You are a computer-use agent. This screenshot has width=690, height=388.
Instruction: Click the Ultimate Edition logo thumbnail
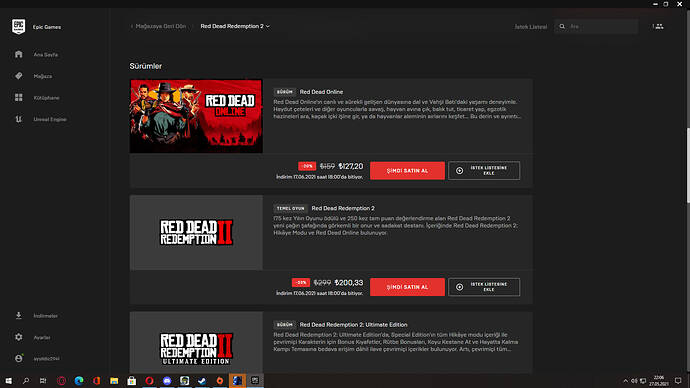(196, 343)
